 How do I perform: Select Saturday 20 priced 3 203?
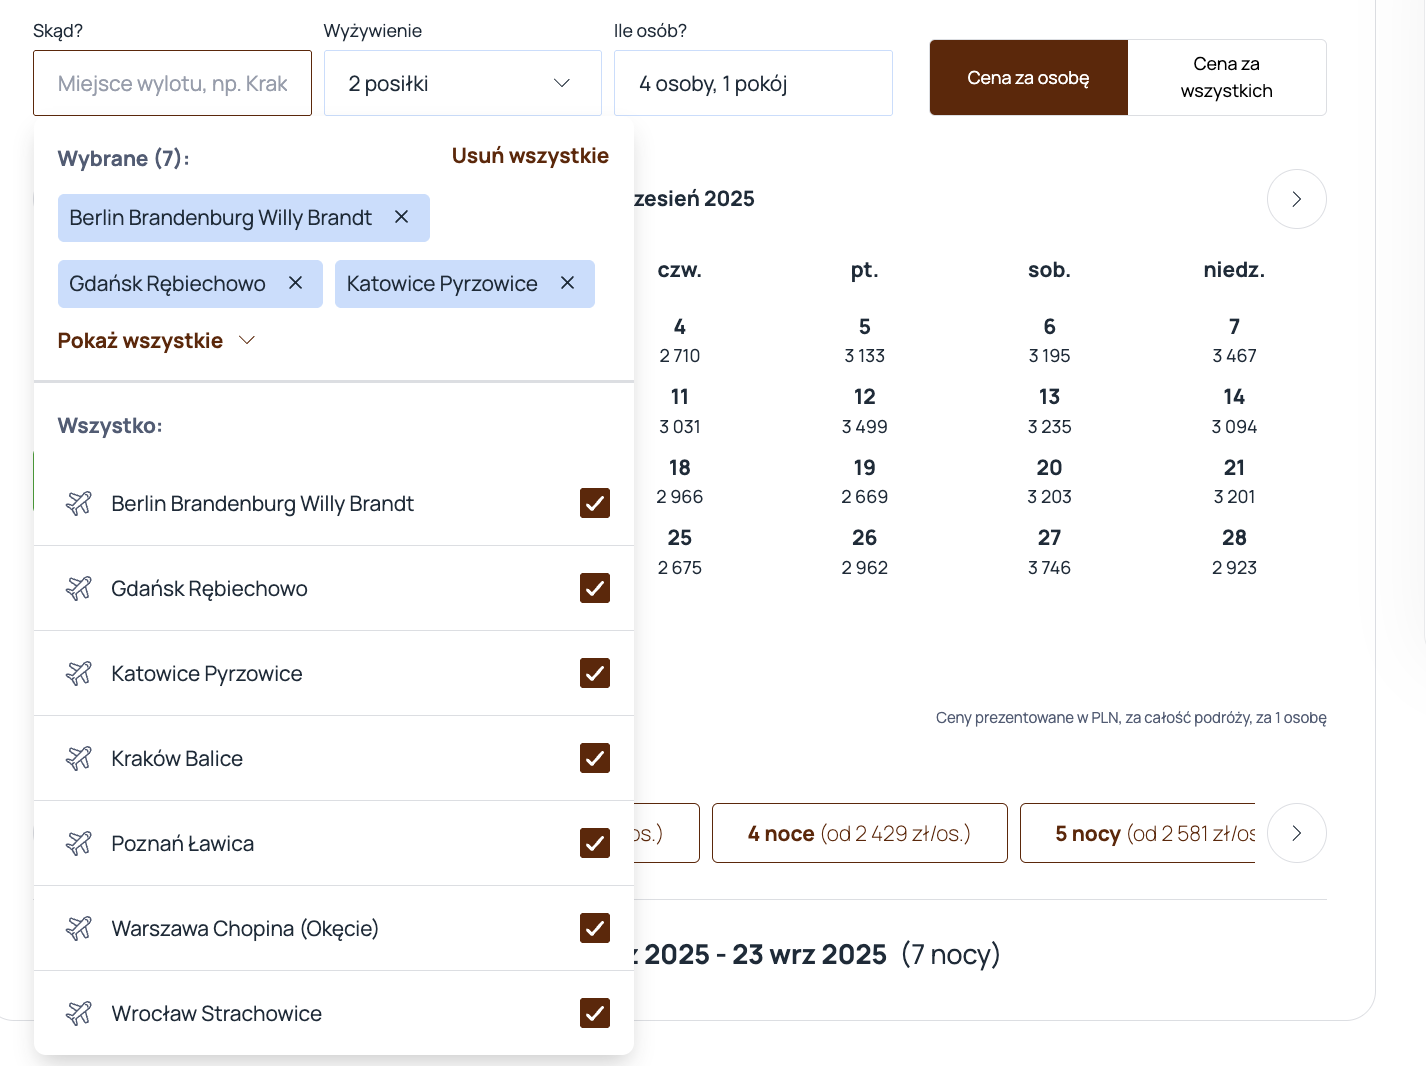[1050, 482]
